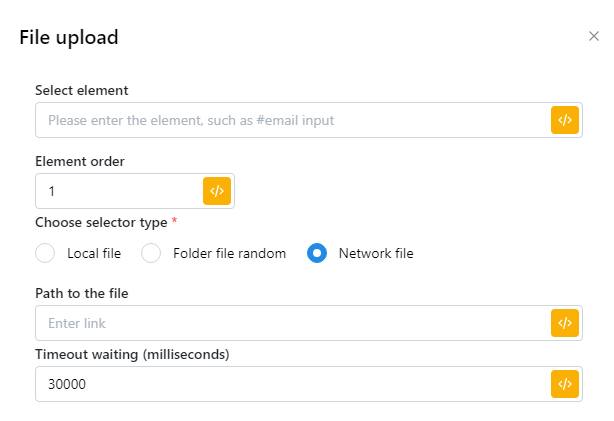Focus the Select element input field
Screen dimensions: 614x421
pos(292,120)
